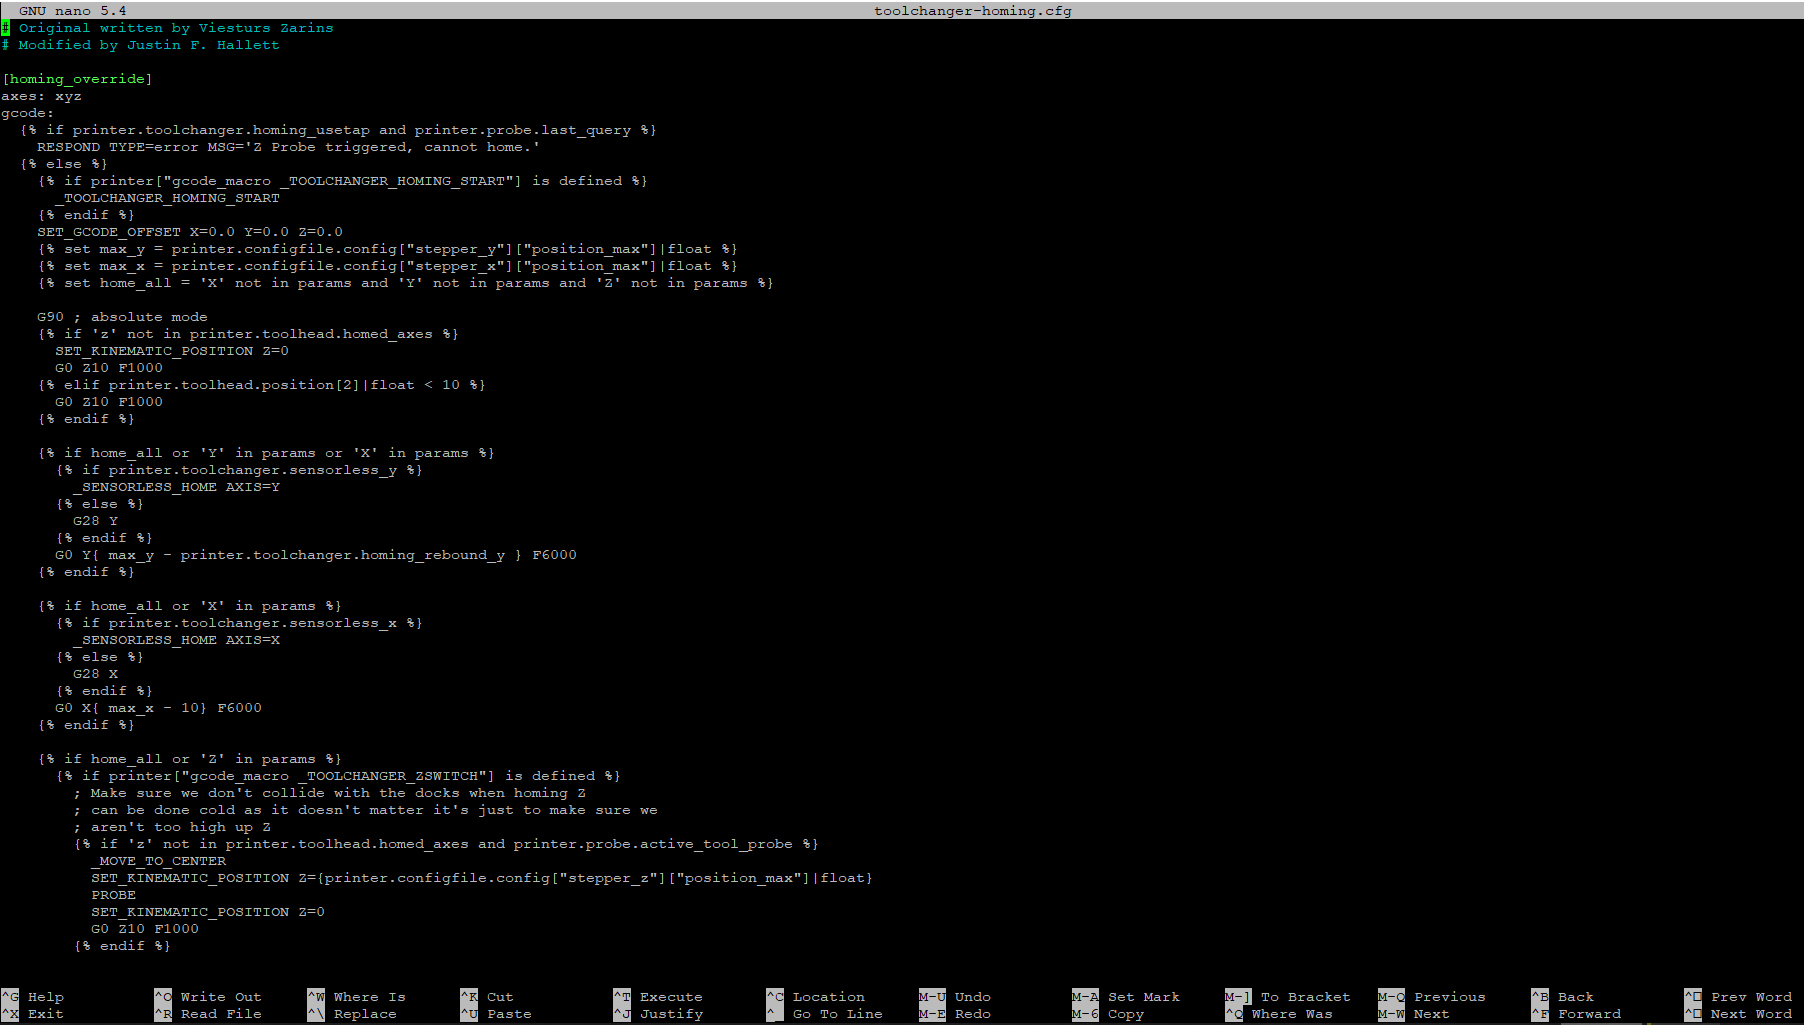Click the Justify shortcut
The height and width of the screenshot is (1025, 1804).
[670, 1014]
